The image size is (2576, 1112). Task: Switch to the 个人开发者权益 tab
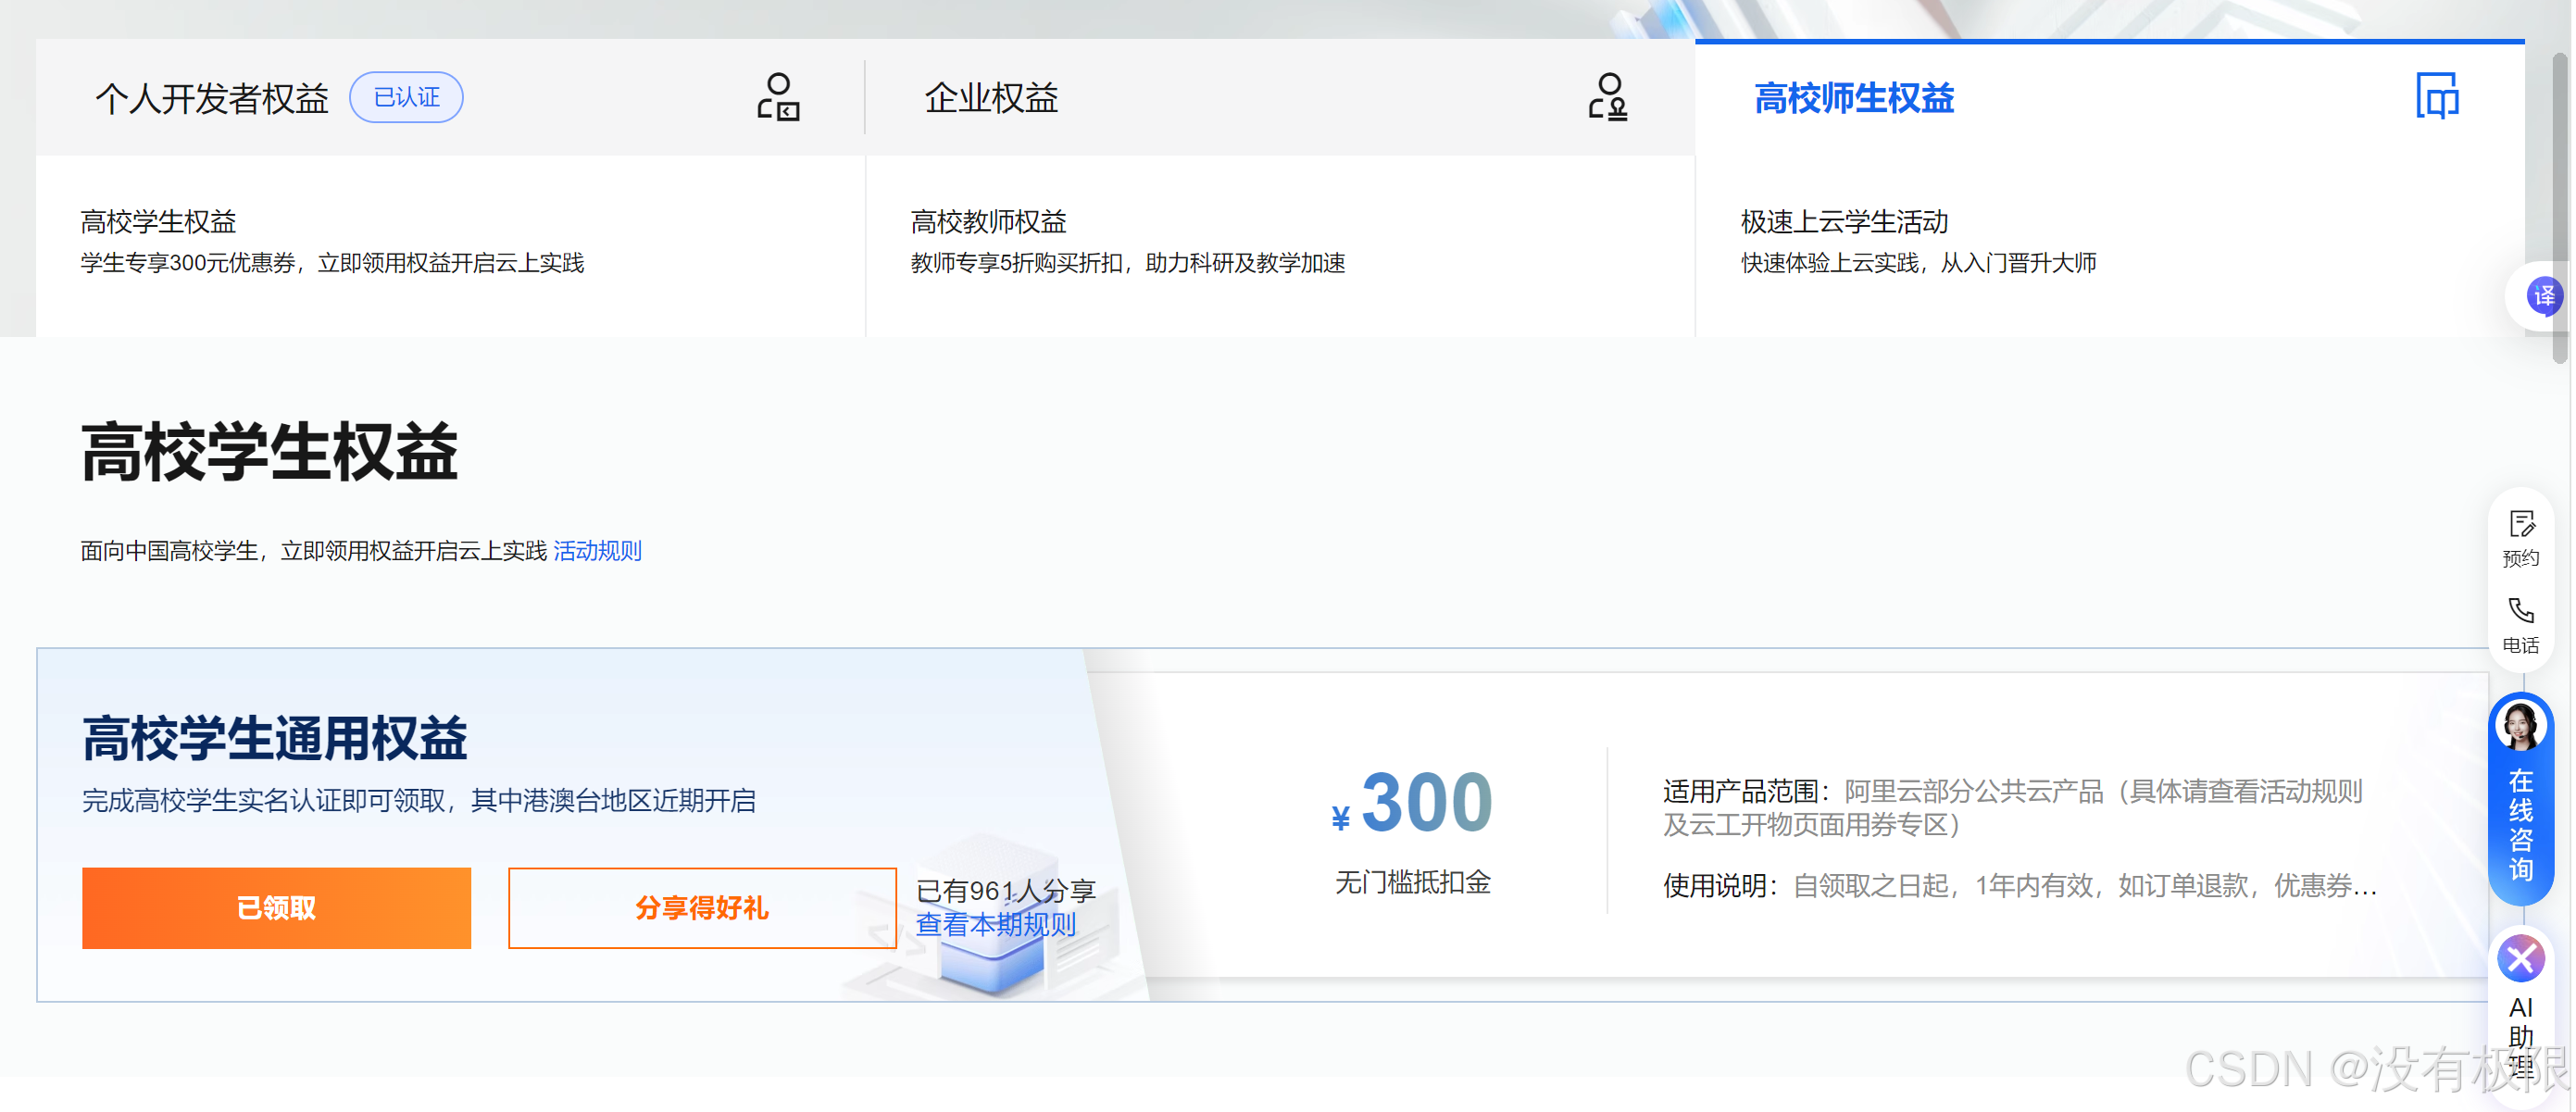(211, 99)
